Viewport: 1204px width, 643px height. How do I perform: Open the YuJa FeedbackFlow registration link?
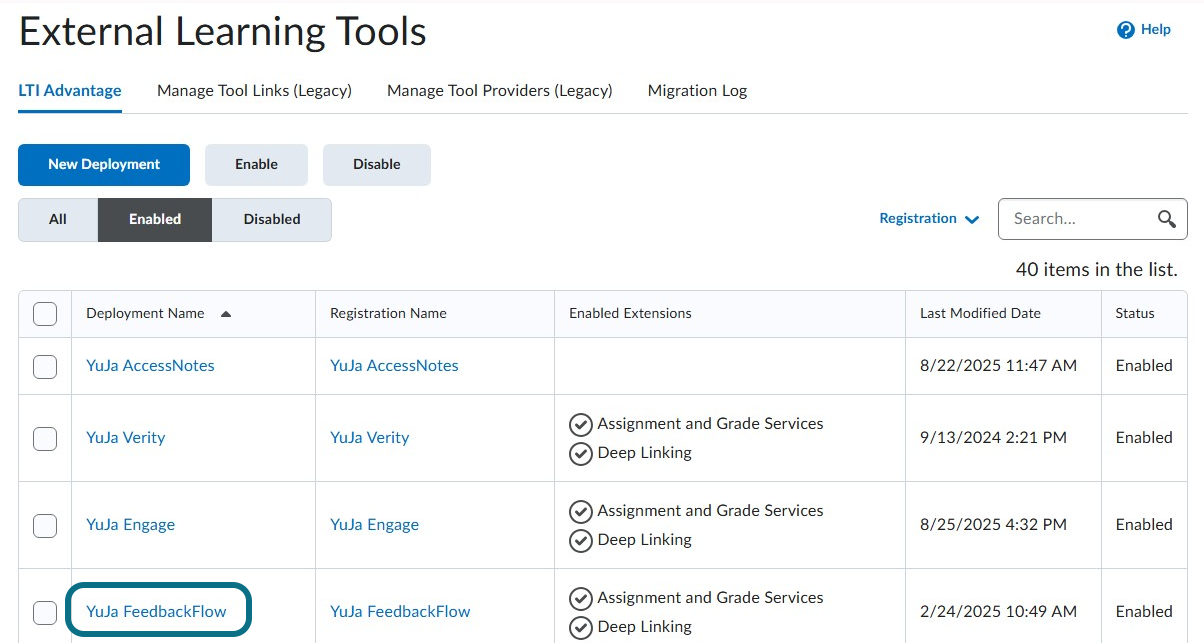click(400, 612)
